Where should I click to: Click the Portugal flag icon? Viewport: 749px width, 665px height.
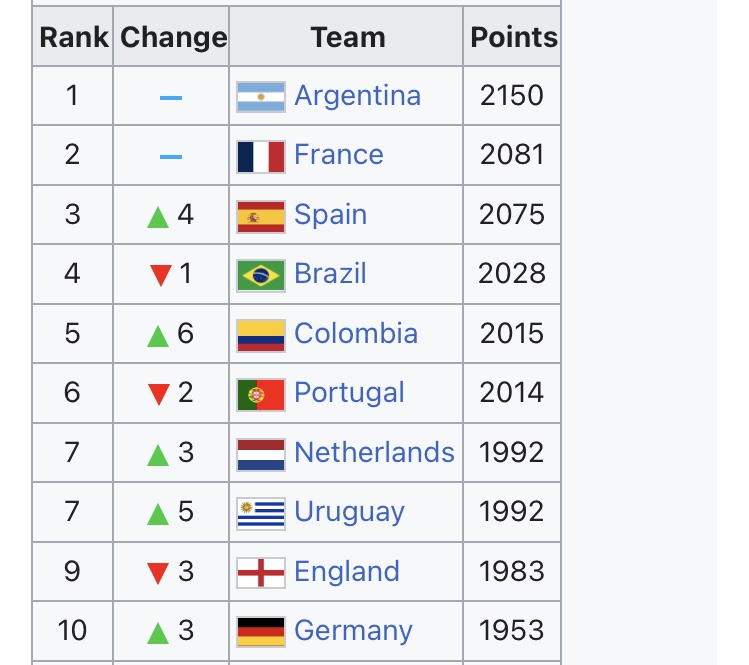coord(261,394)
